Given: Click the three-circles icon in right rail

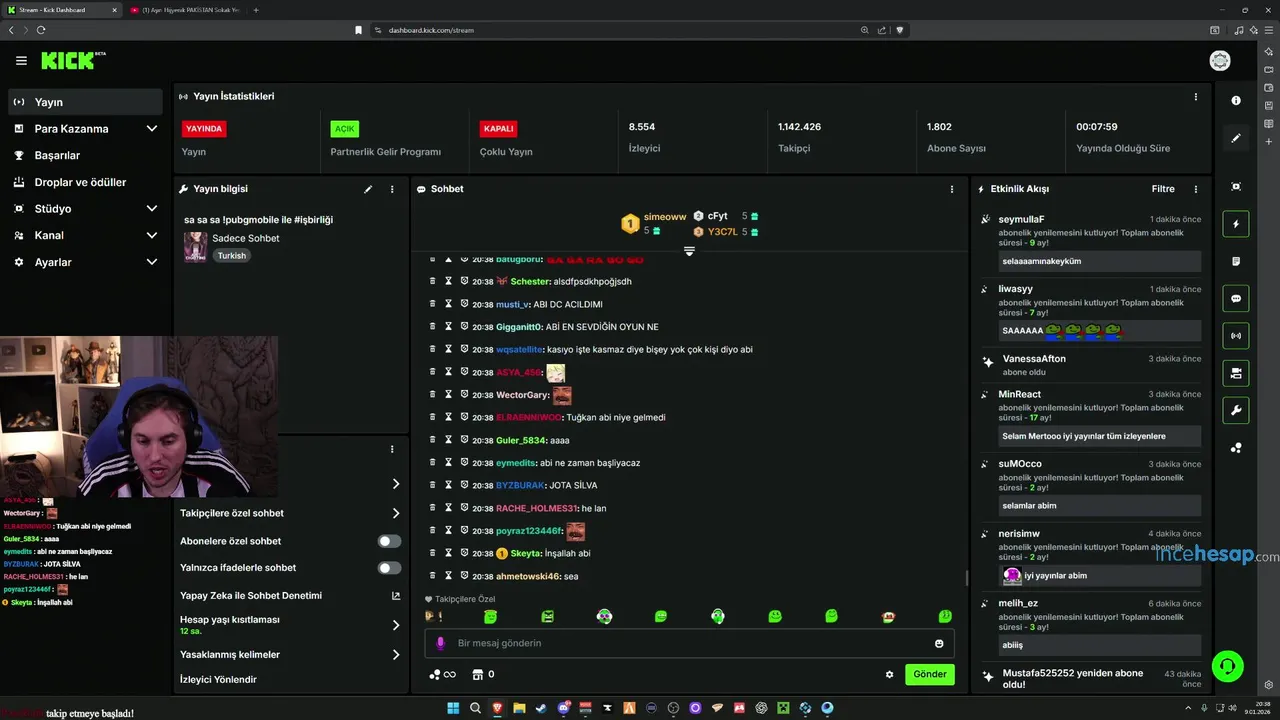Looking at the screenshot, I should click(x=1236, y=448).
